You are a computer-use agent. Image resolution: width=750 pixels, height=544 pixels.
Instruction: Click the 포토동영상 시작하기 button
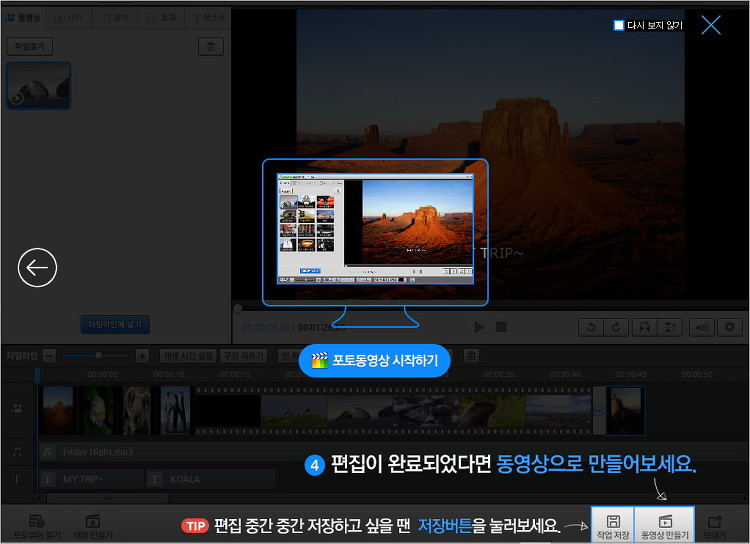(x=375, y=360)
